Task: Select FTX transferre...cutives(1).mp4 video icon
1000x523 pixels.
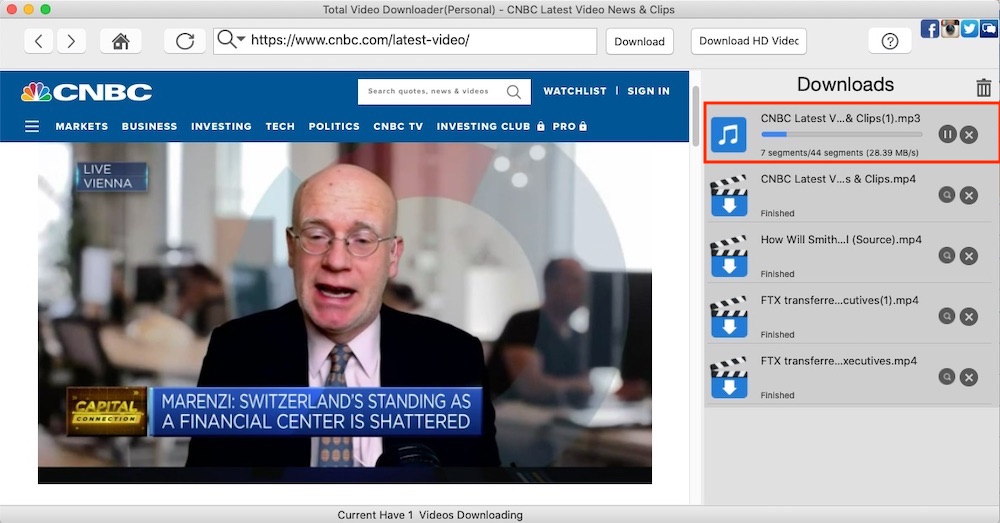Action: [x=728, y=317]
